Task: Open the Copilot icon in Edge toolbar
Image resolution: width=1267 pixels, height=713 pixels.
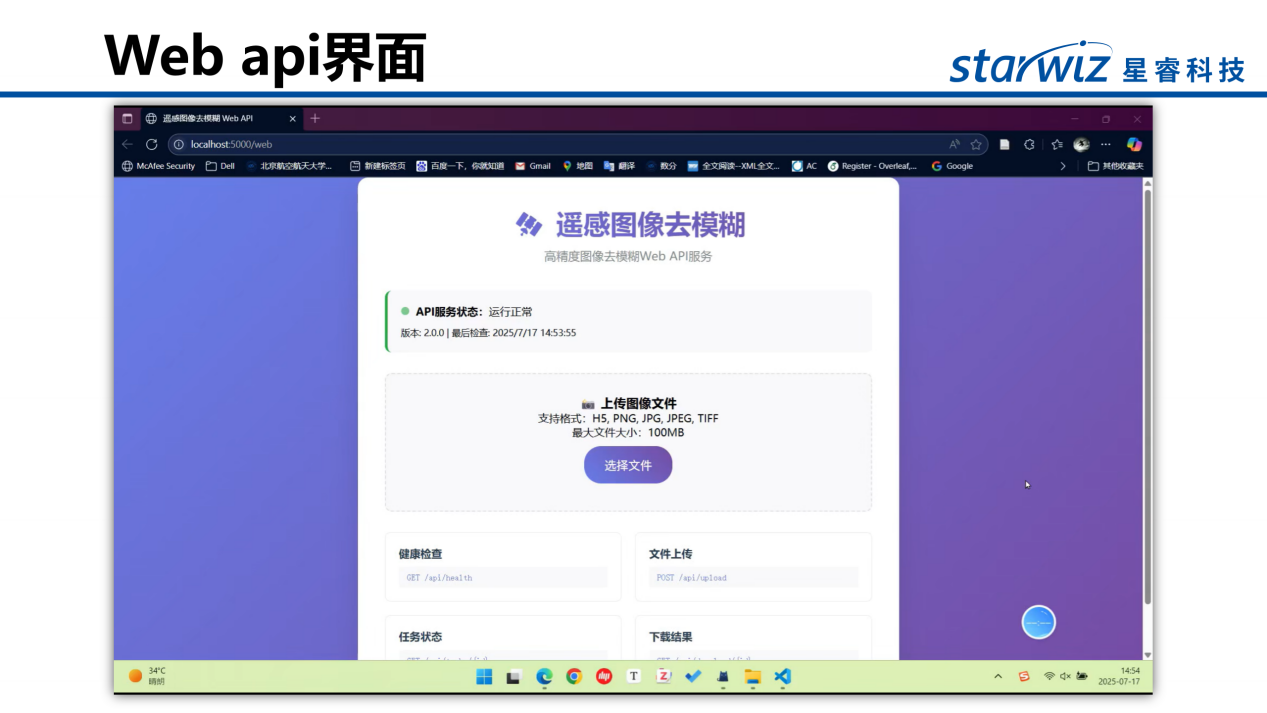Action: pyautogui.click(x=1134, y=144)
